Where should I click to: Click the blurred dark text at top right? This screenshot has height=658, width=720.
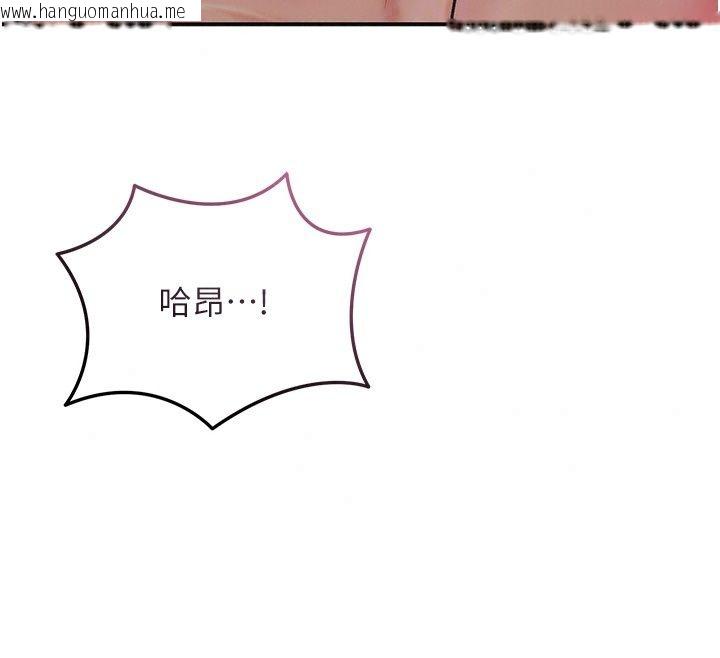pyautogui.click(x=574, y=26)
